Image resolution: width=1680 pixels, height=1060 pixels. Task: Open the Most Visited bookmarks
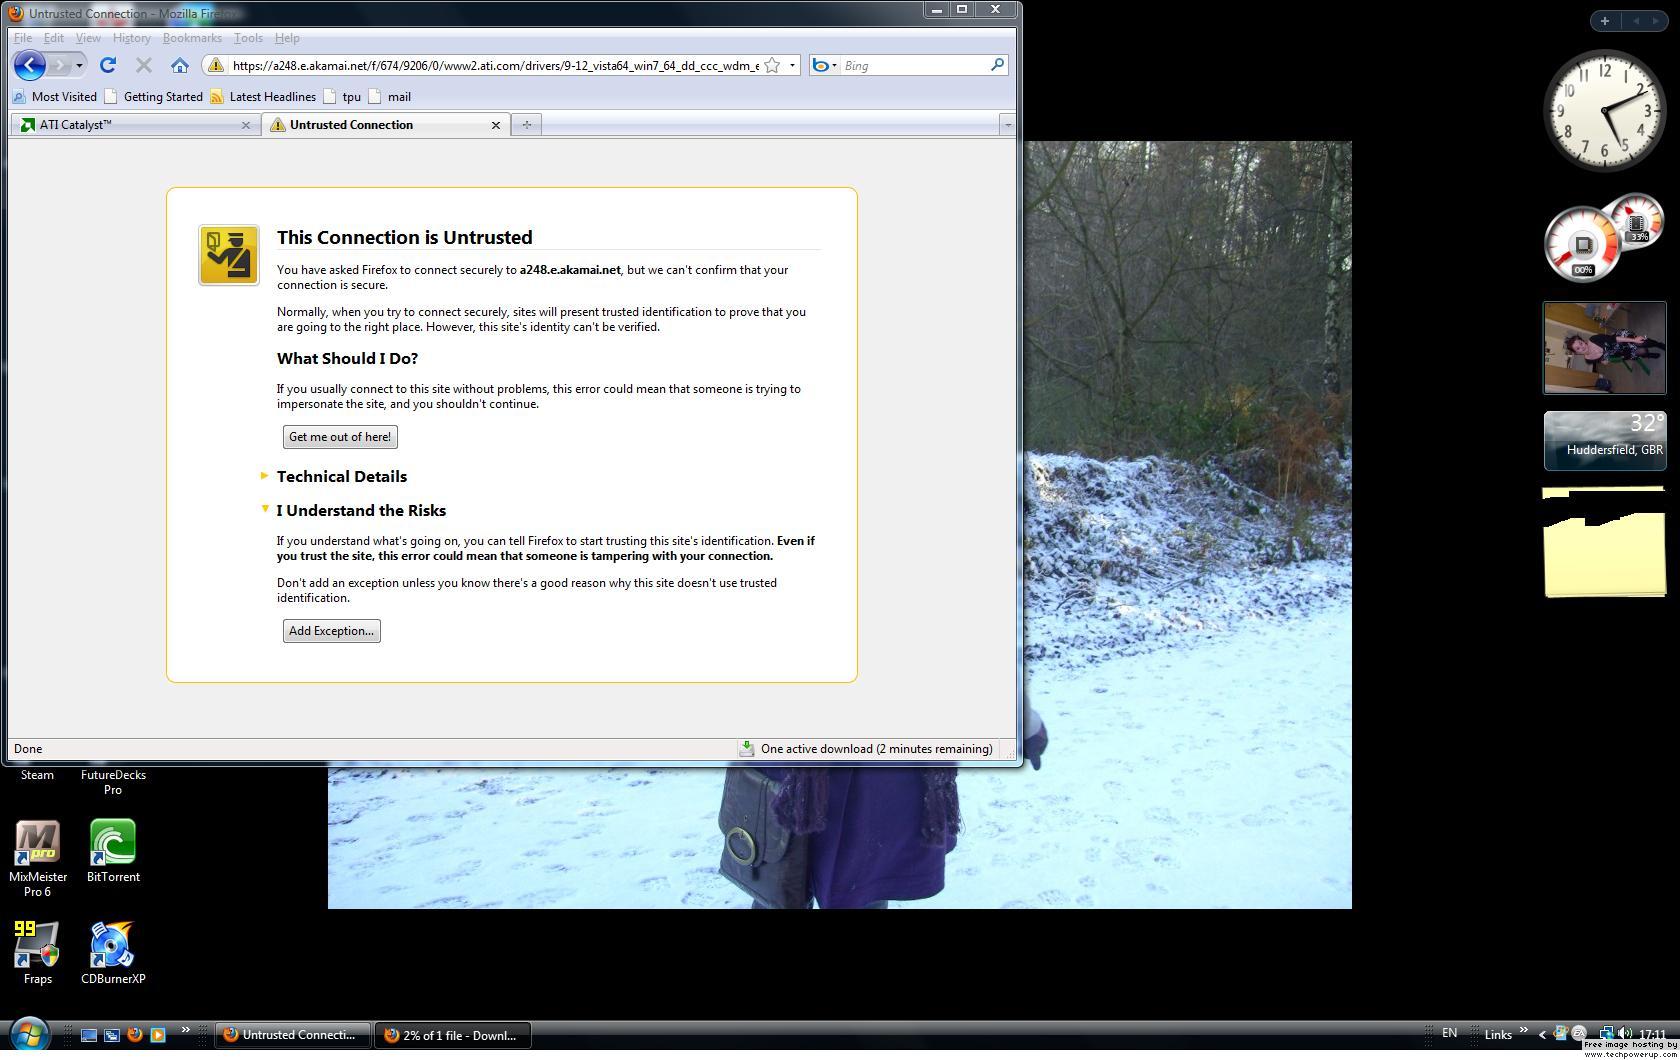[x=55, y=97]
